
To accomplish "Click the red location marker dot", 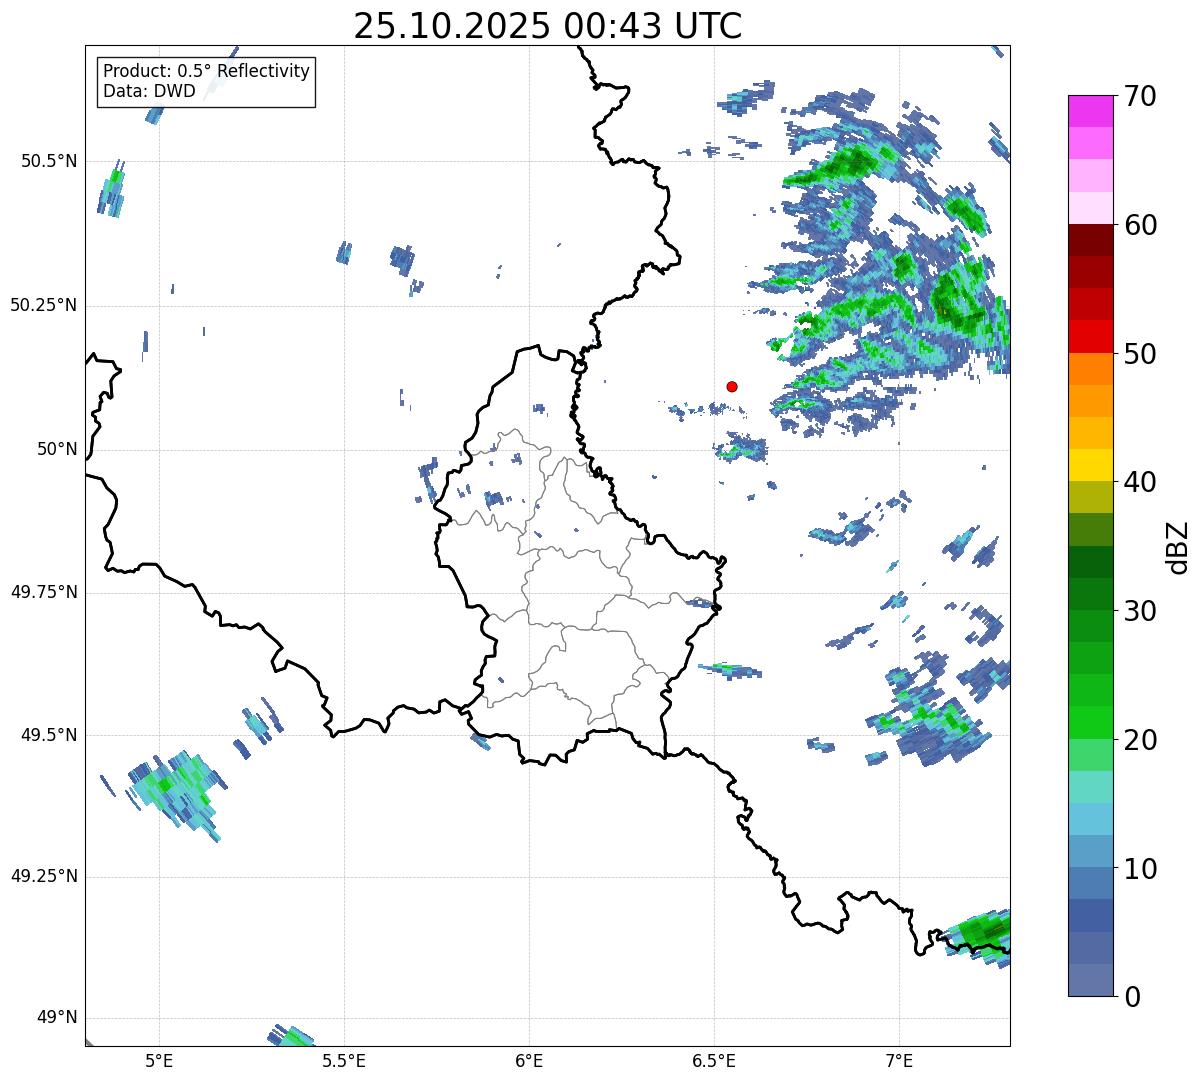I will pos(732,386).
